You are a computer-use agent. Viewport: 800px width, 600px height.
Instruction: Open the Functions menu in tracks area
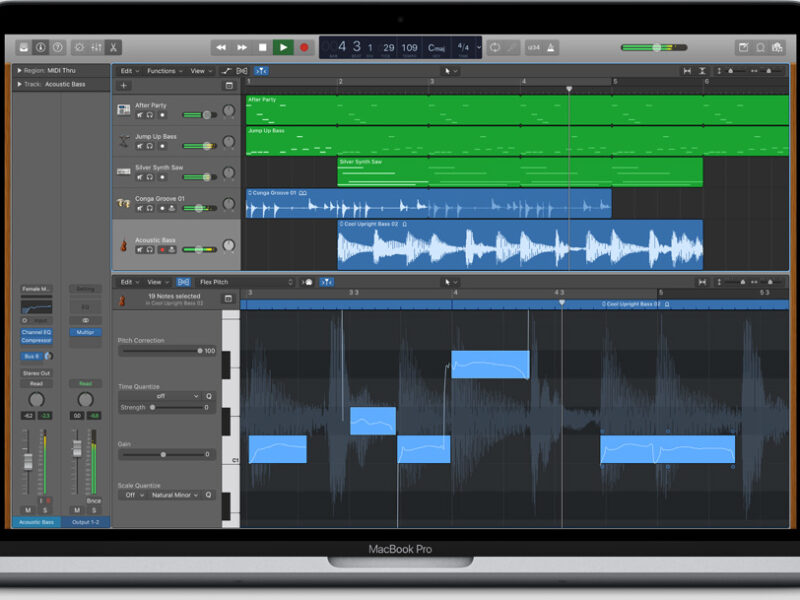[163, 71]
